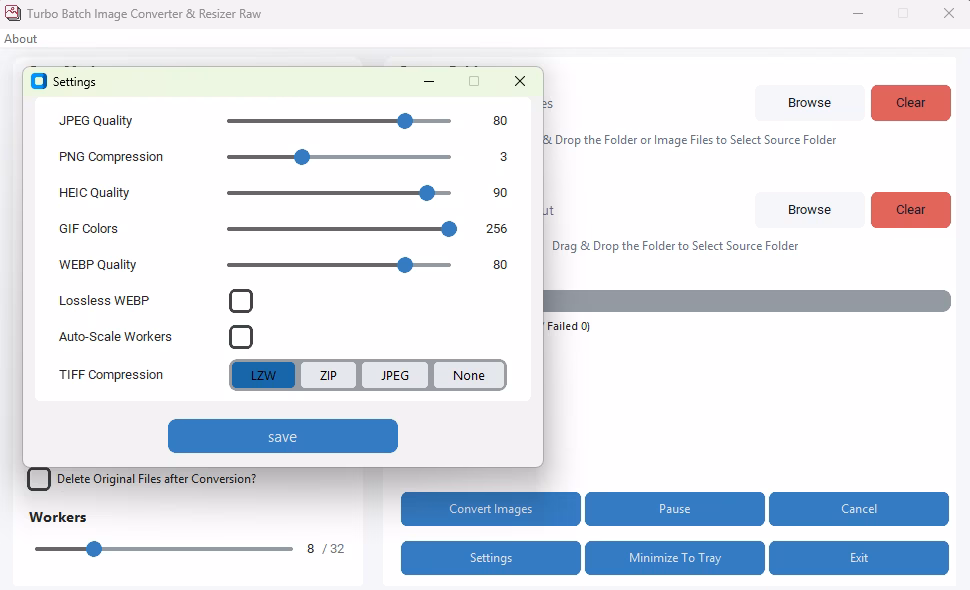The width and height of the screenshot is (970, 590).
Task: Open Settings from main window button
Action: (x=491, y=558)
